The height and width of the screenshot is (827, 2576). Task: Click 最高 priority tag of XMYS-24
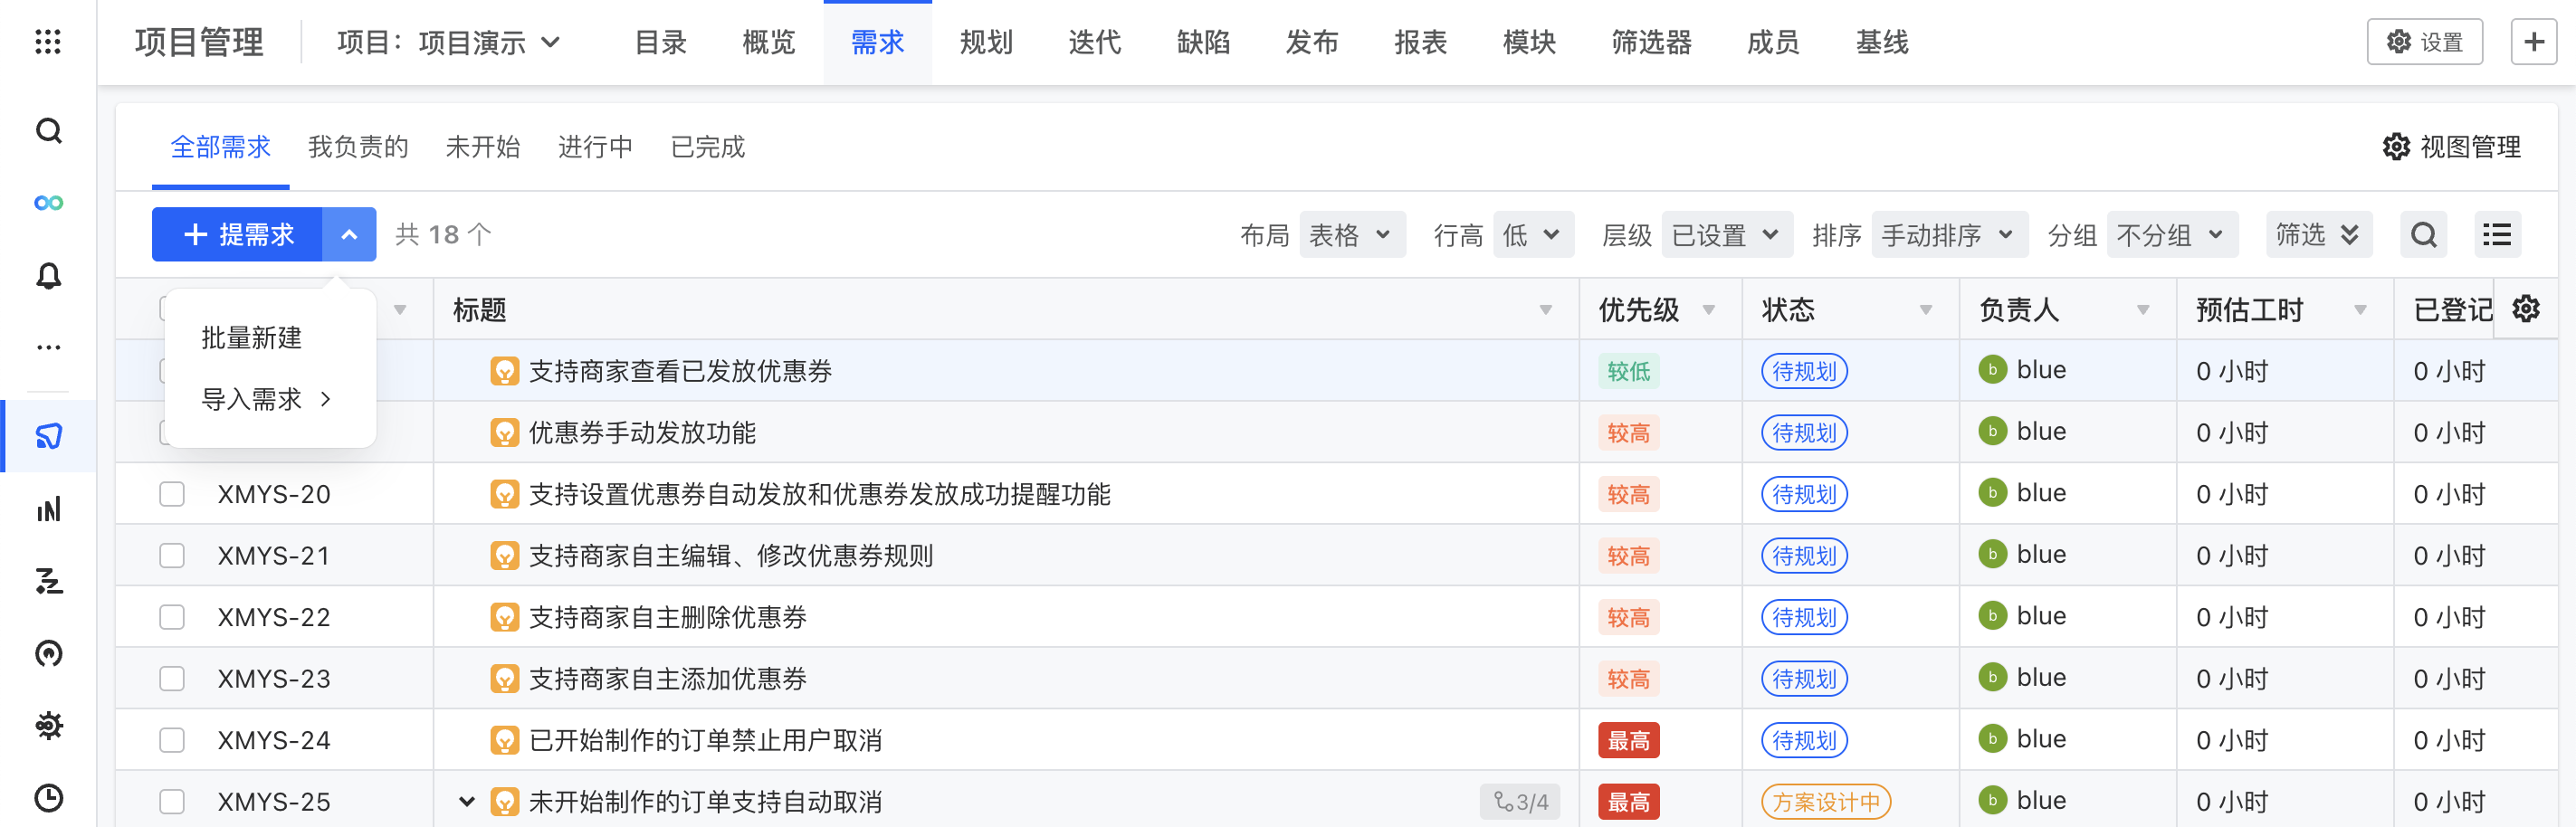[1628, 740]
